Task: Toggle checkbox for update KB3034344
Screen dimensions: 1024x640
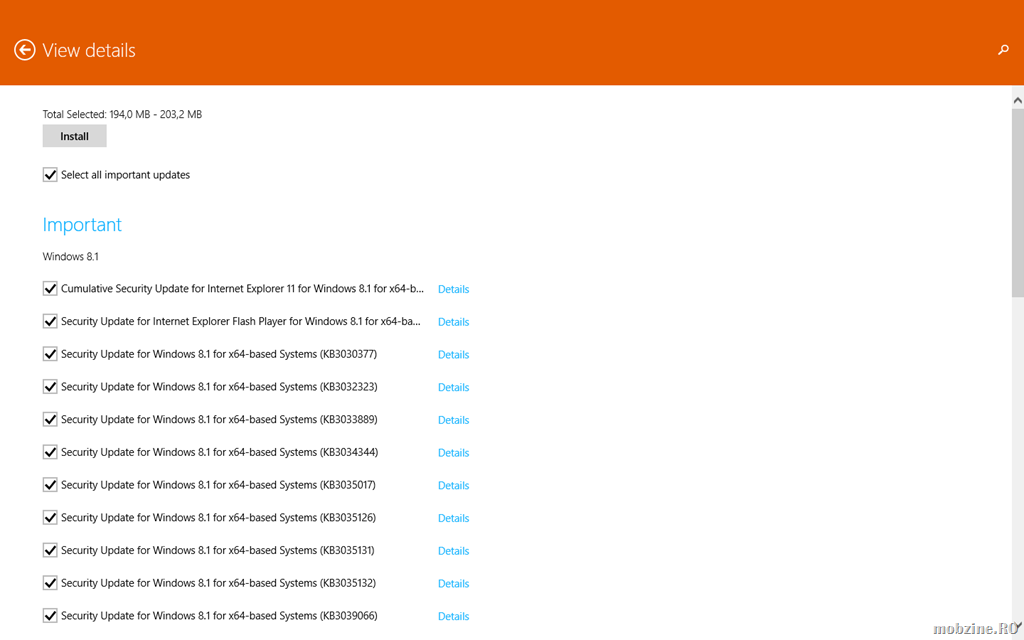Action: click(x=50, y=452)
